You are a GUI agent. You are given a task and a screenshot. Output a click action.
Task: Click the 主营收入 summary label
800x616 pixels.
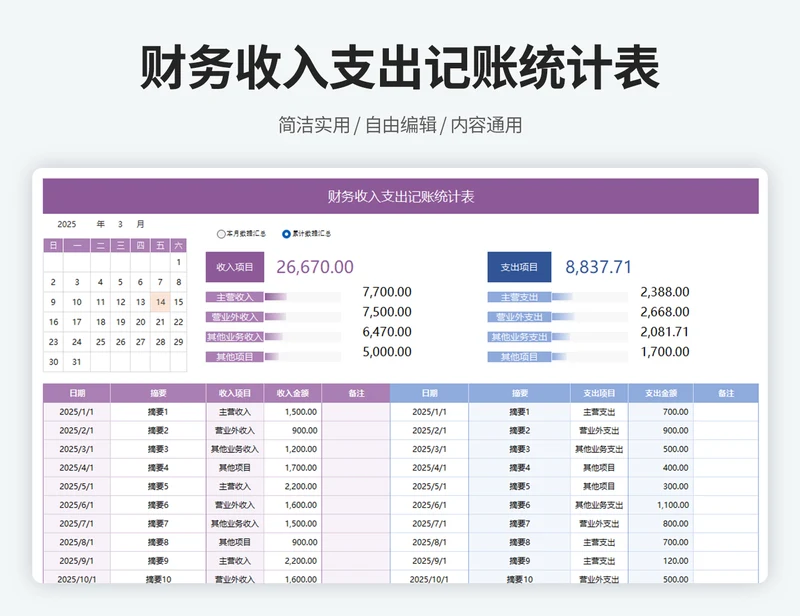pos(235,297)
